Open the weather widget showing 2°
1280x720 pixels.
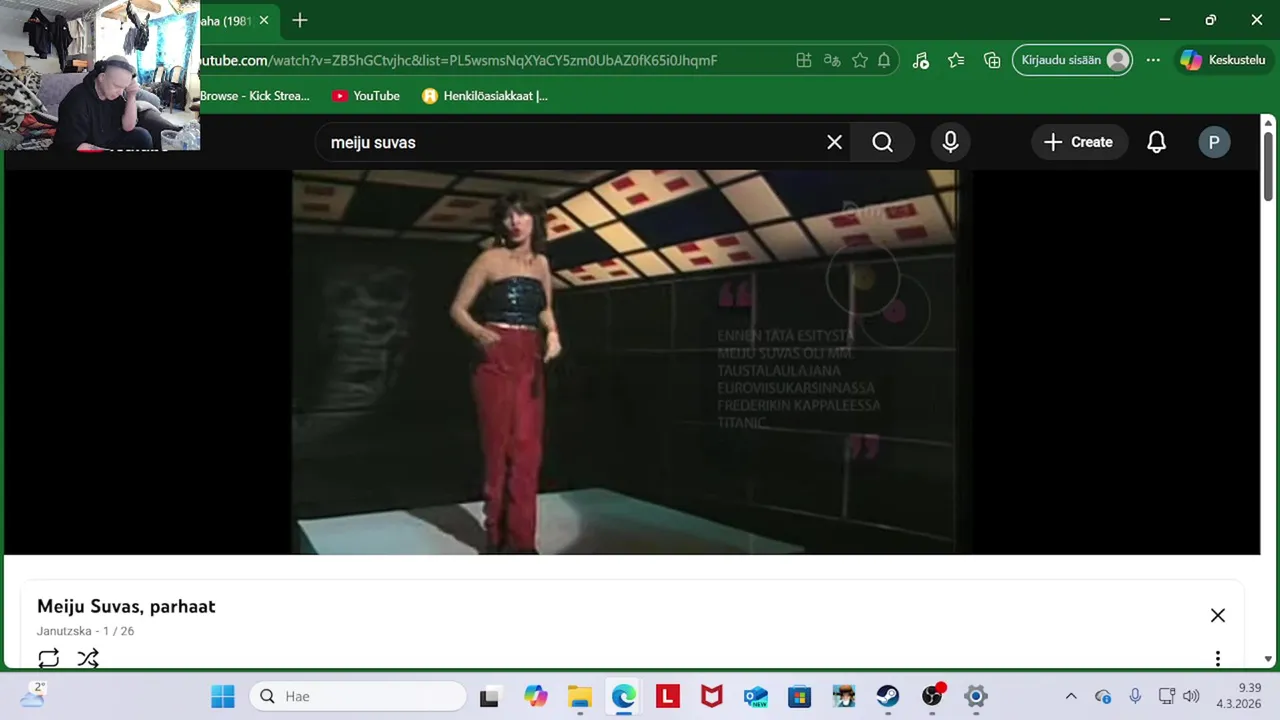tap(33, 696)
